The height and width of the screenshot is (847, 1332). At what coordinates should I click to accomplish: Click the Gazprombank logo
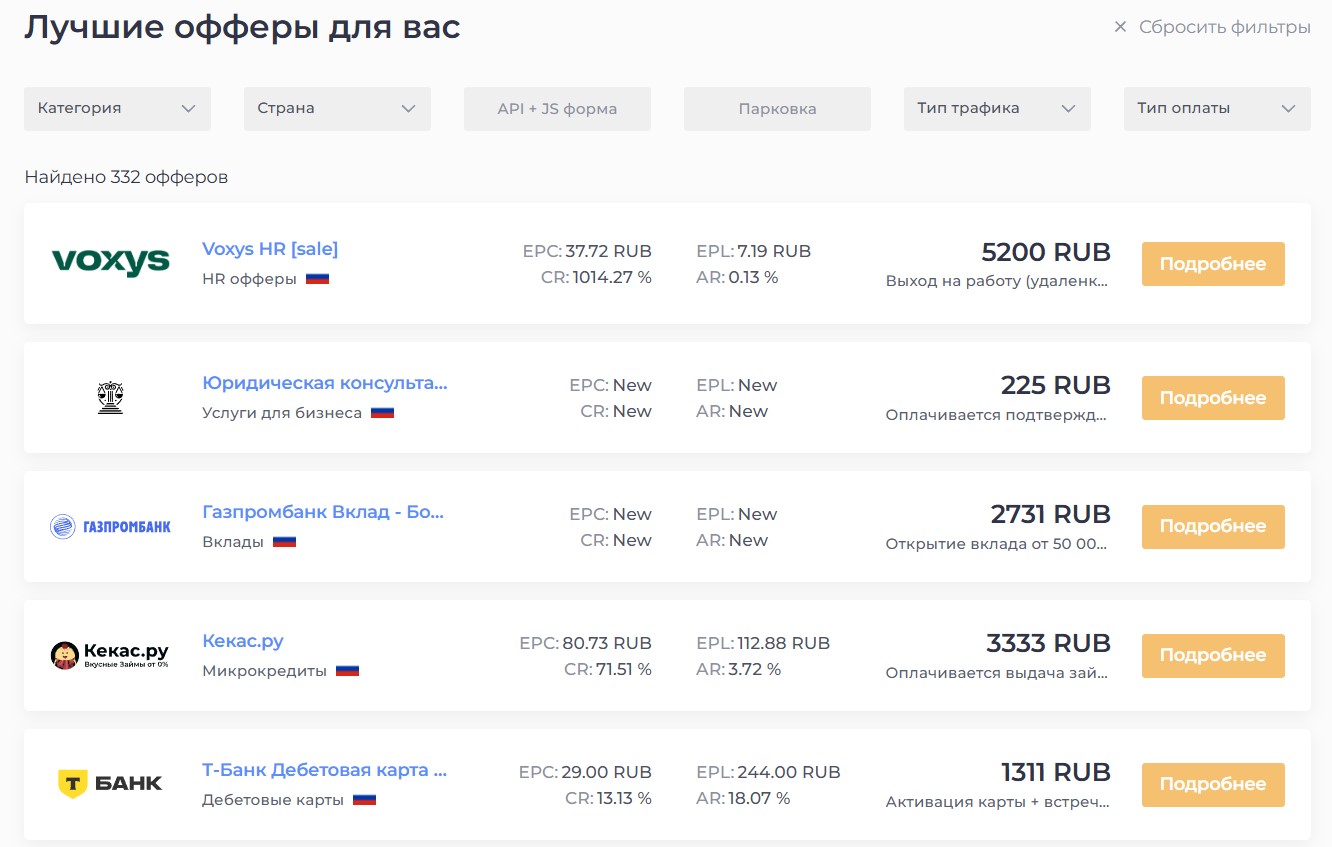(110, 526)
